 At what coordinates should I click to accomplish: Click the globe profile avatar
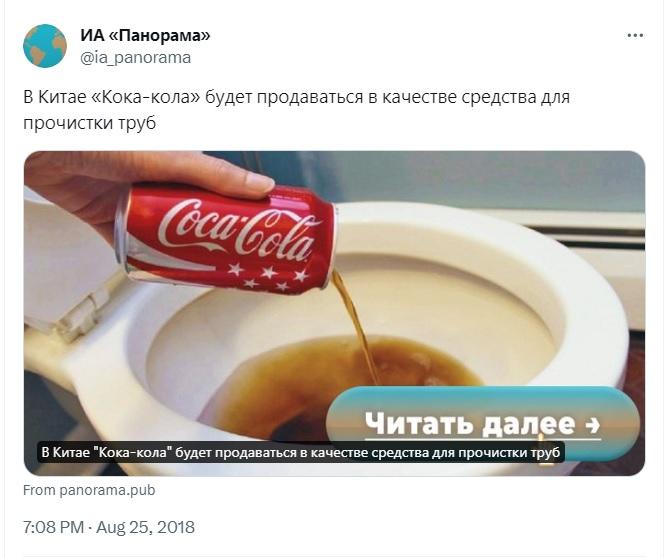coord(45,46)
